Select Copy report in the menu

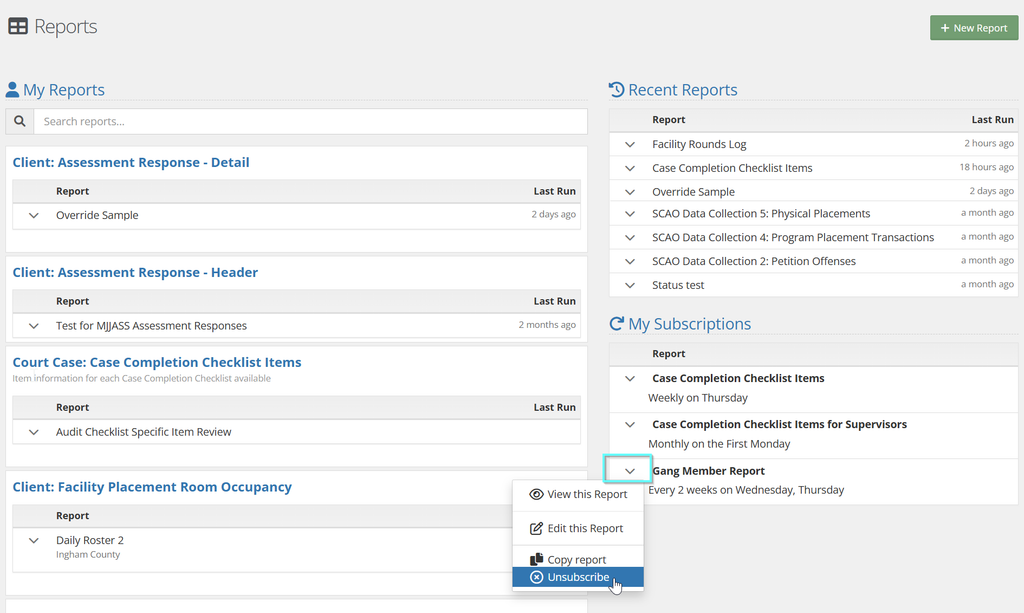pyautogui.click(x=578, y=559)
